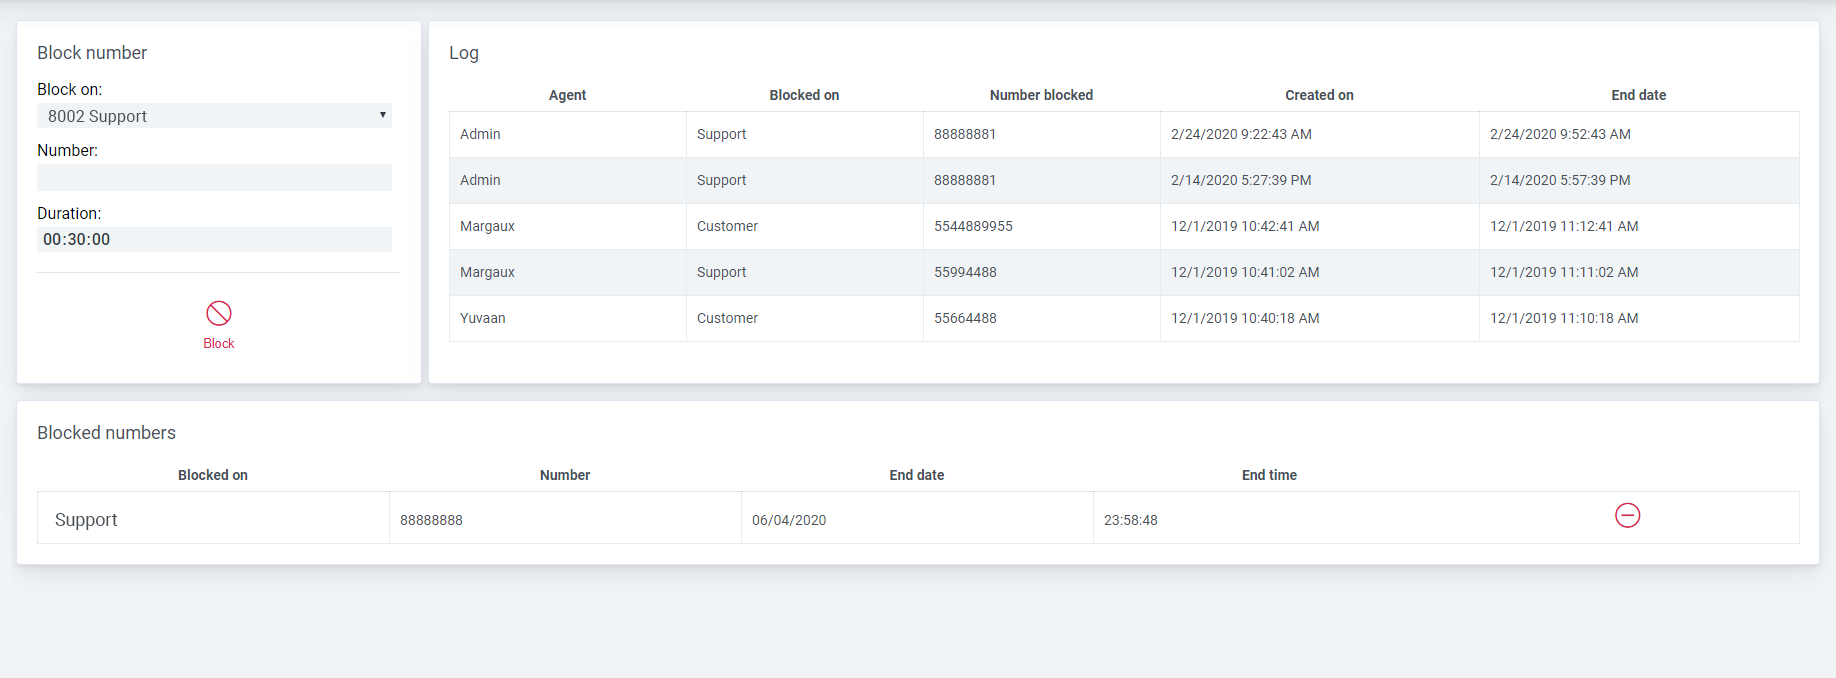
Task: Remove blocked number 88888888 with minus icon
Action: coord(1627,516)
